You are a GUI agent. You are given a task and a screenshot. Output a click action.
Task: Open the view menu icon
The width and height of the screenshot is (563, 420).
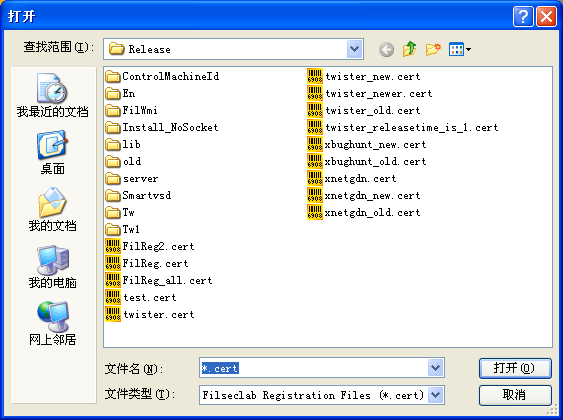click(460, 49)
